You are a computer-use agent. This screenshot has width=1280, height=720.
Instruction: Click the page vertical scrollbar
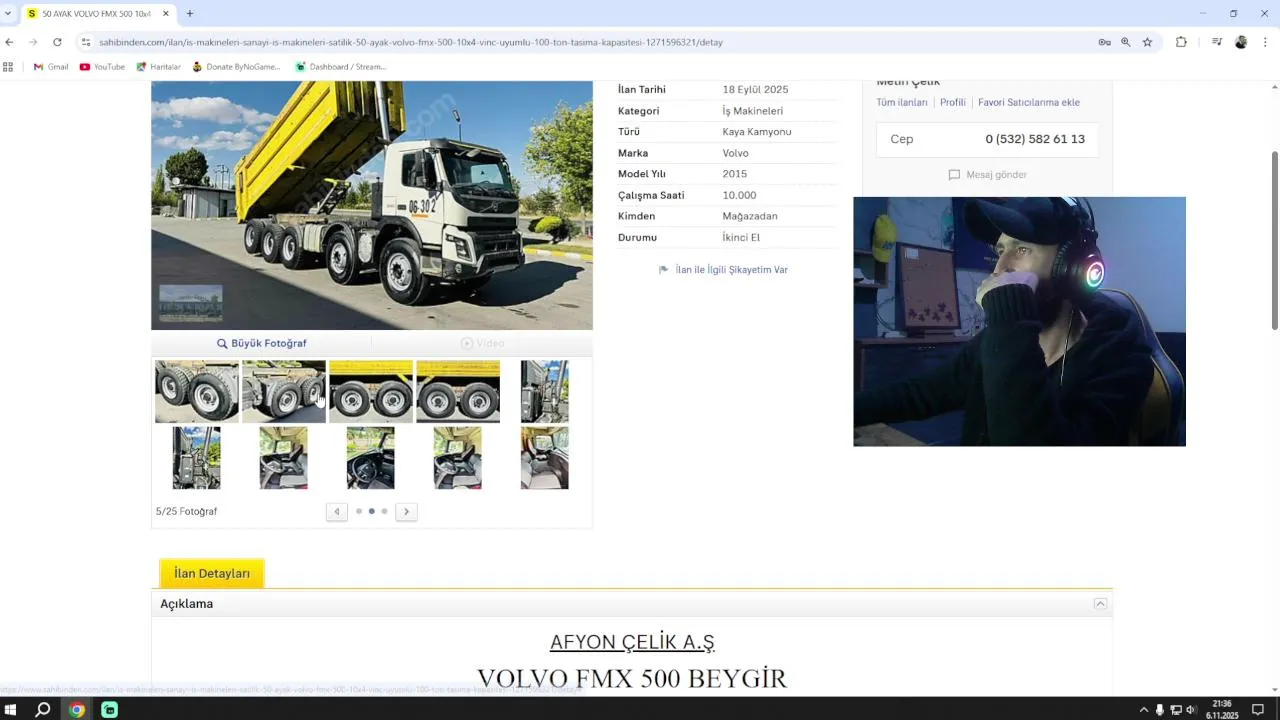point(1275,240)
